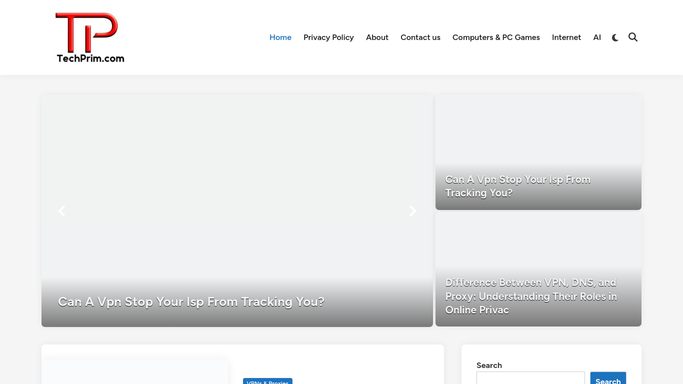Toggle dark mode with the moon icon
The image size is (683, 384).
615,37
